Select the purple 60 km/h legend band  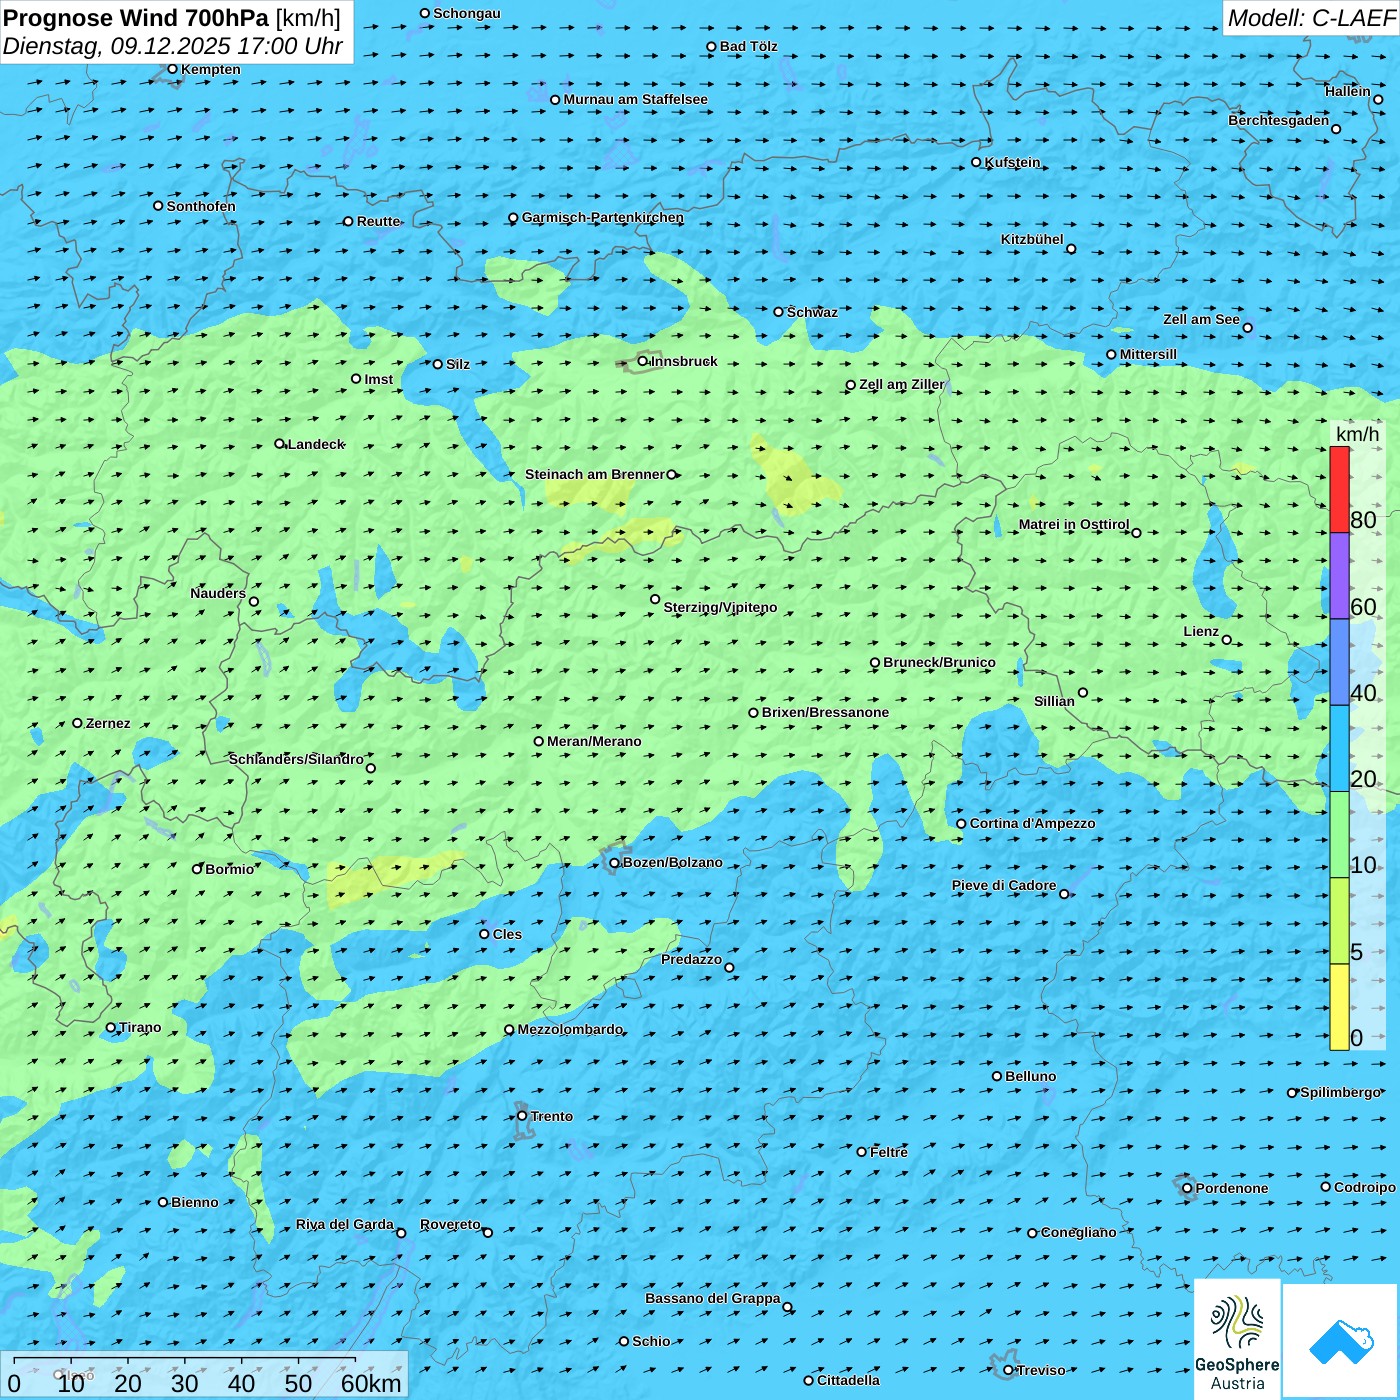[1339, 576]
